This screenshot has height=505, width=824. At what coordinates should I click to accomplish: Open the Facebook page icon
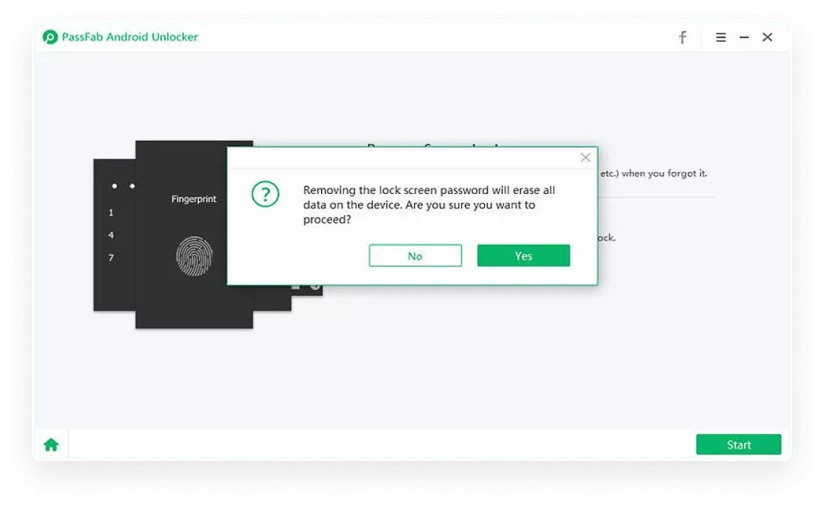682,37
